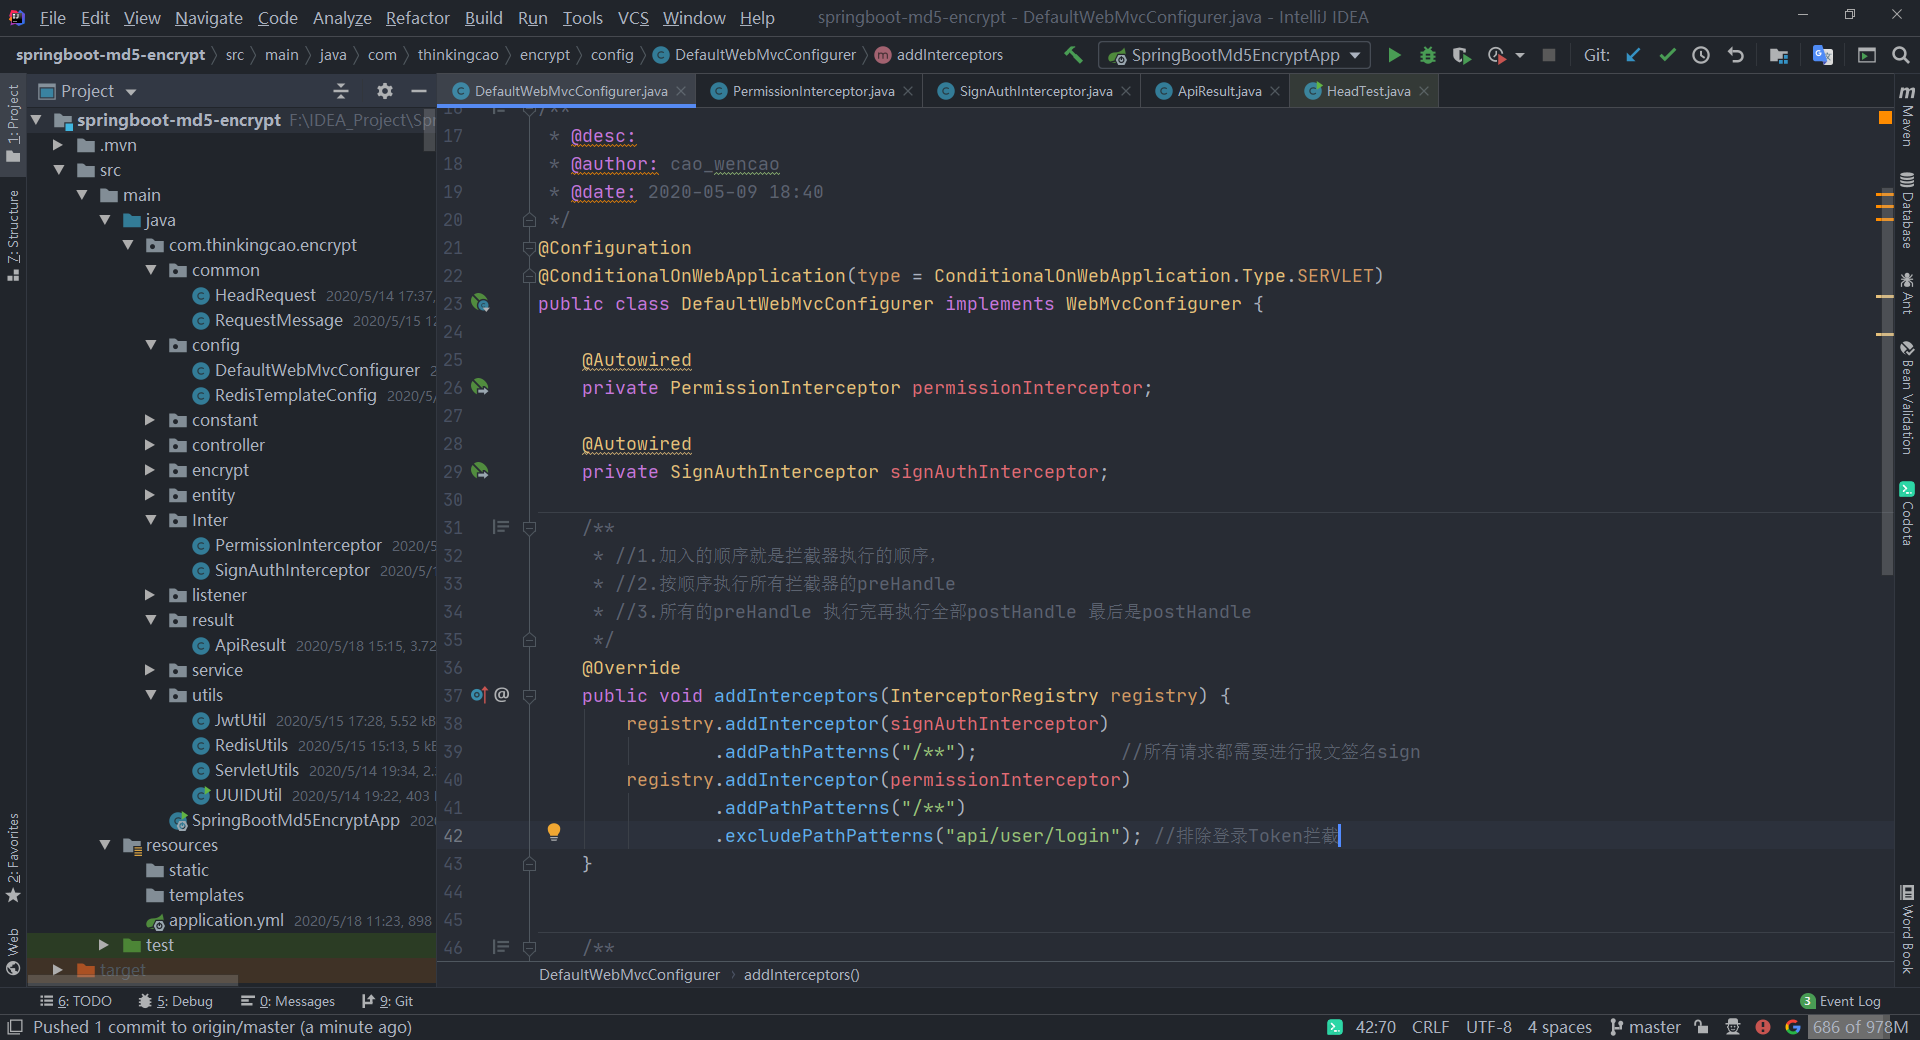Image resolution: width=1920 pixels, height=1040 pixels.
Task: Click the Google icon in status bar
Action: point(1793,1027)
